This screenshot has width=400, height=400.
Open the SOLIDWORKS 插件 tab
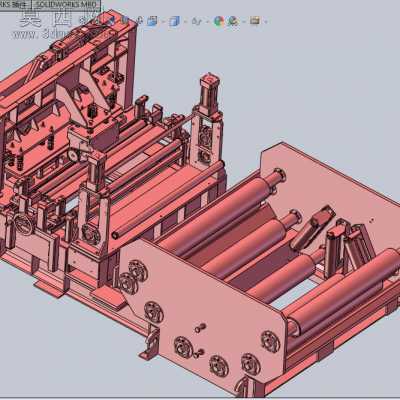point(16,4)
